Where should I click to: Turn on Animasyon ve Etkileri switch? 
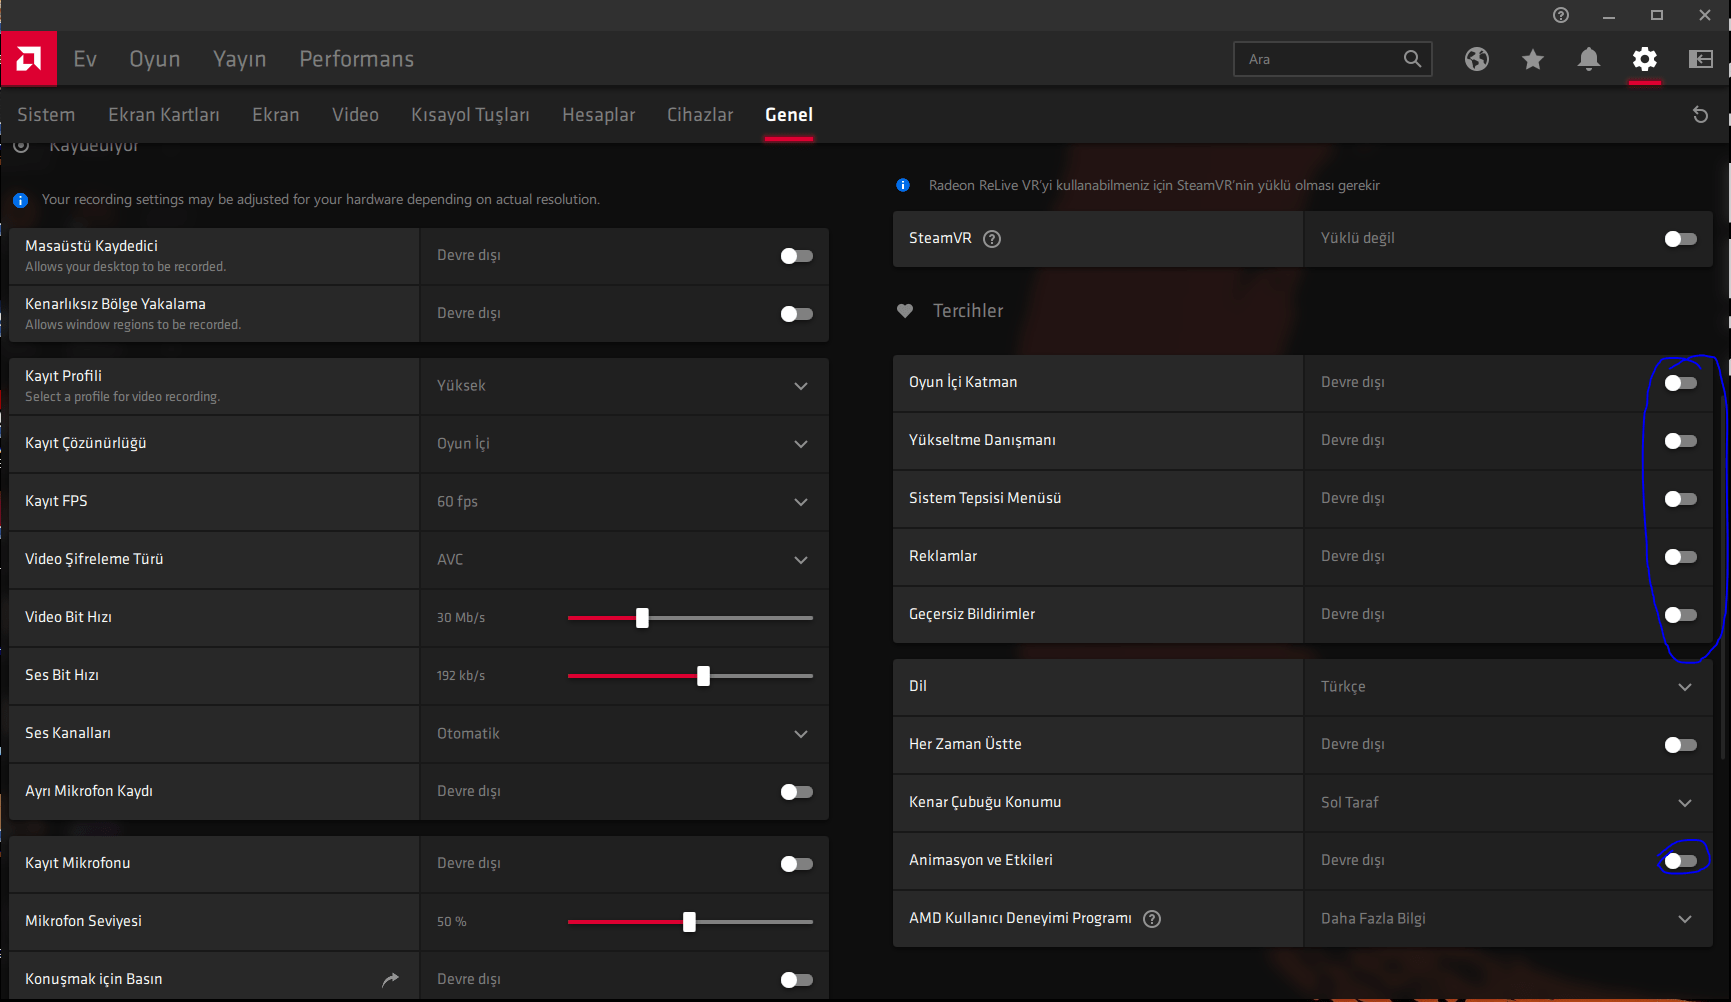1680,861
